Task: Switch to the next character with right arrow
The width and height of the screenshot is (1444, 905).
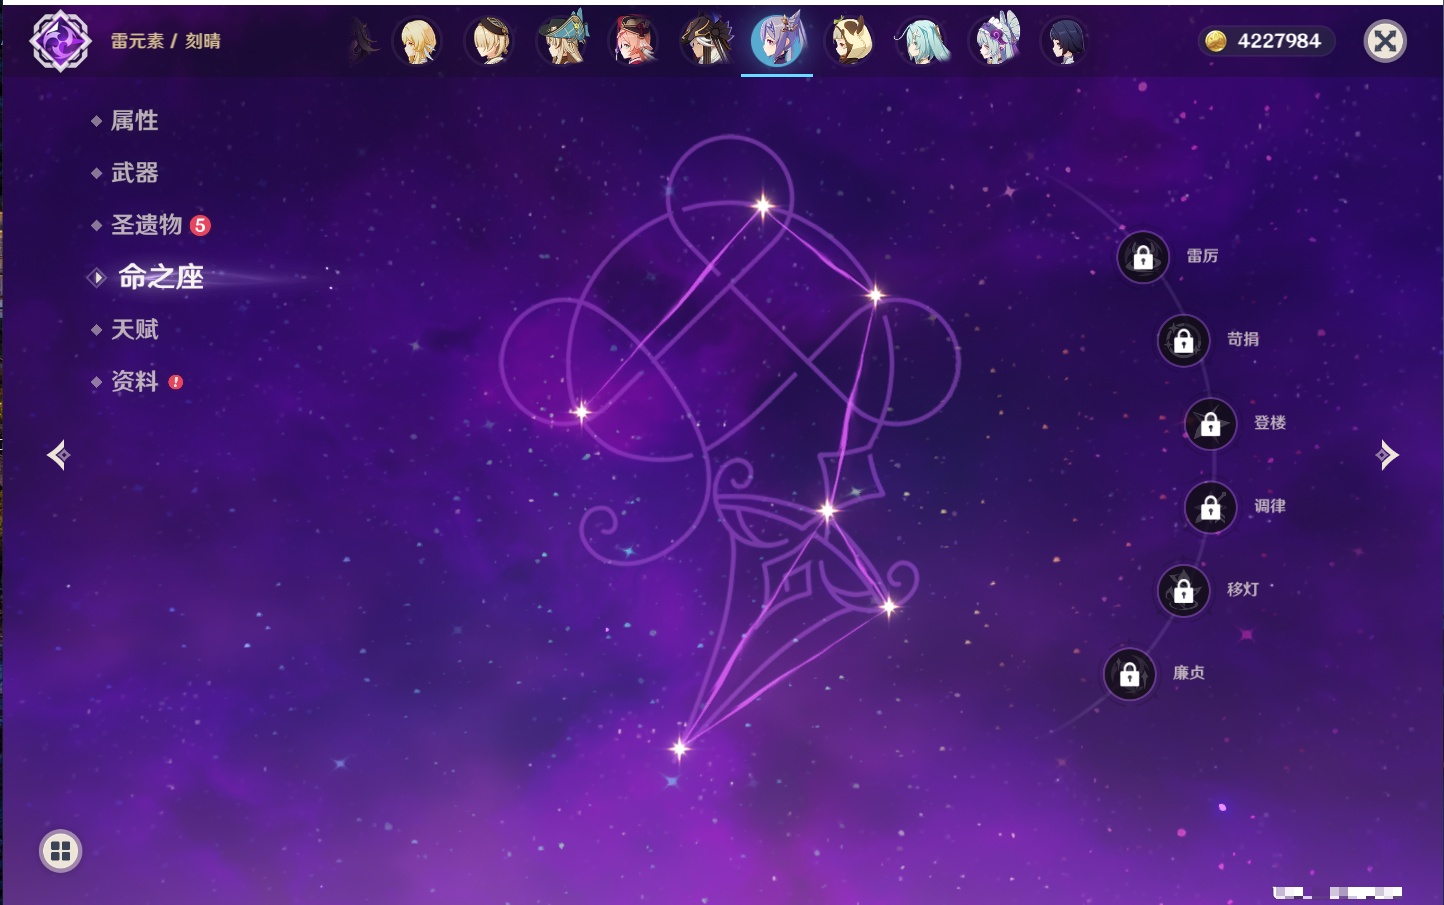Action: 1387,455
